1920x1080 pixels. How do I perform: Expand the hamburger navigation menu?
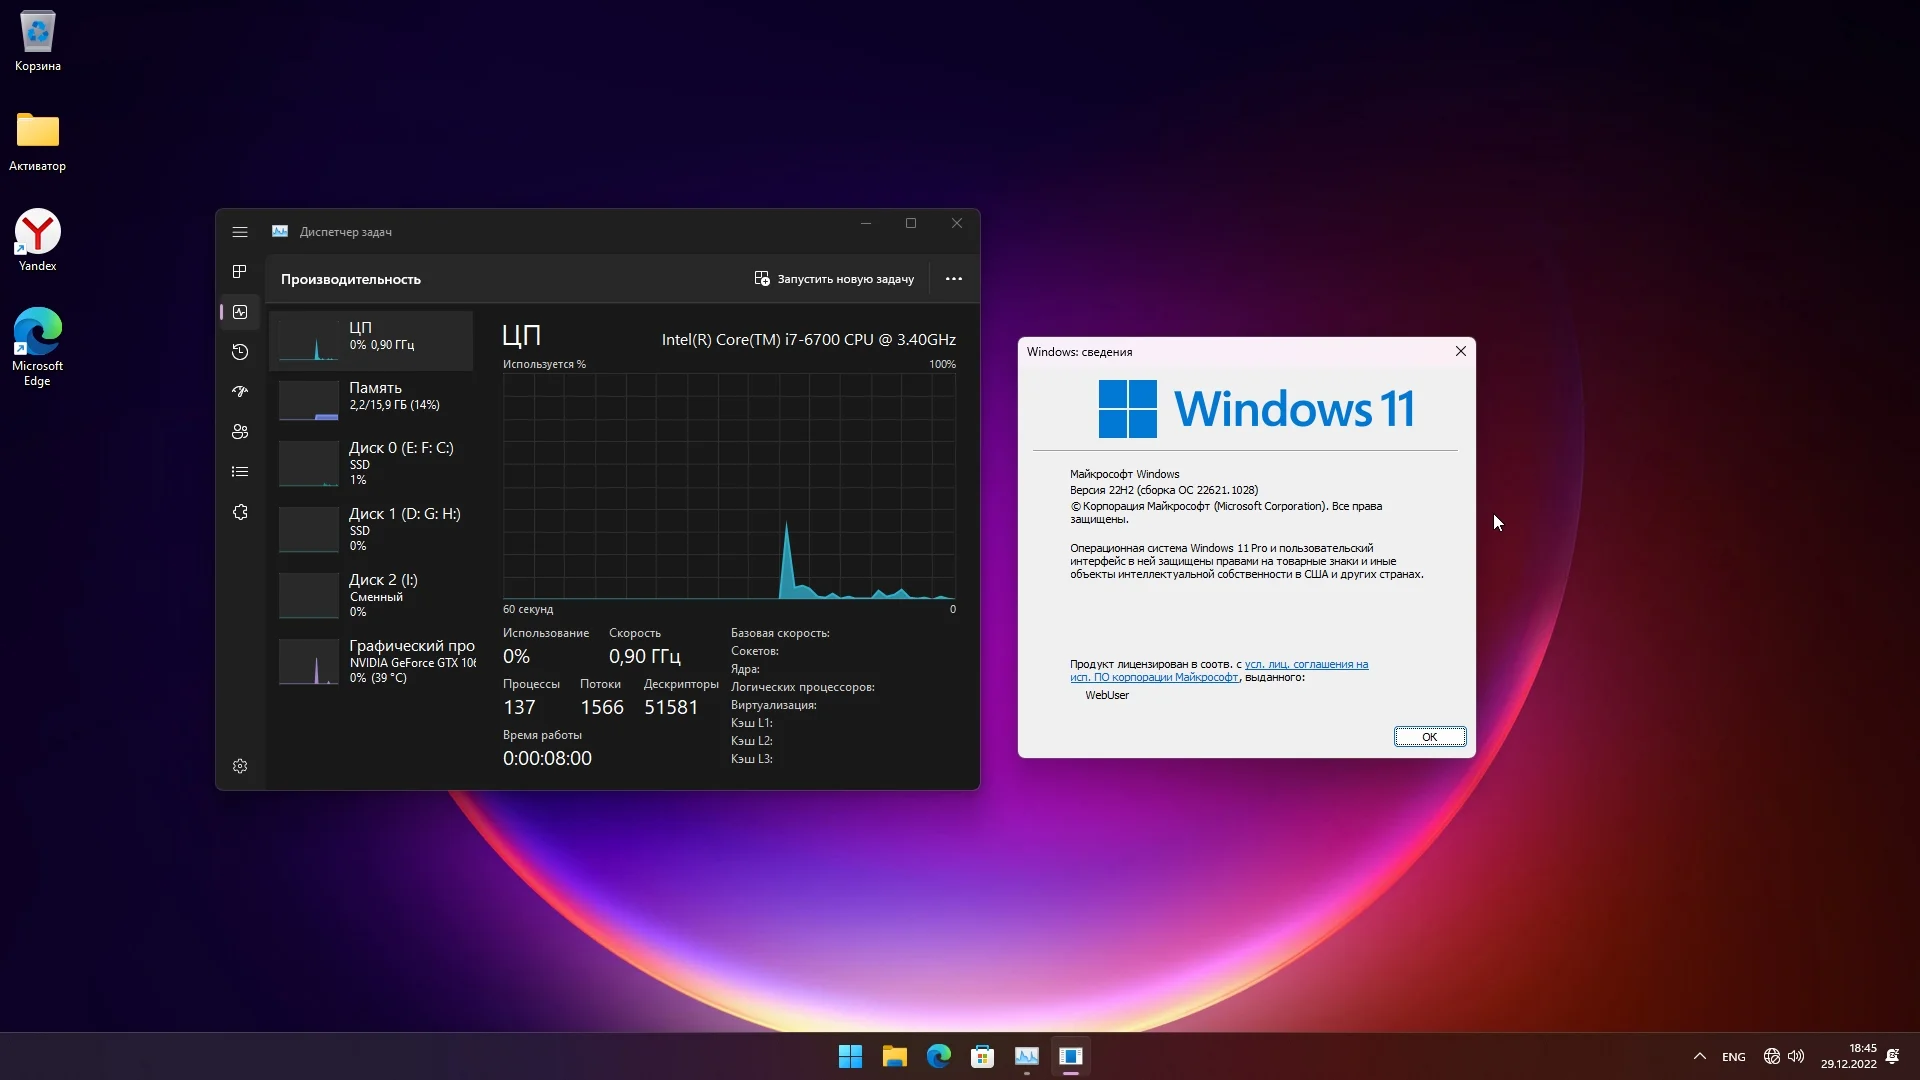coord(240,232)
